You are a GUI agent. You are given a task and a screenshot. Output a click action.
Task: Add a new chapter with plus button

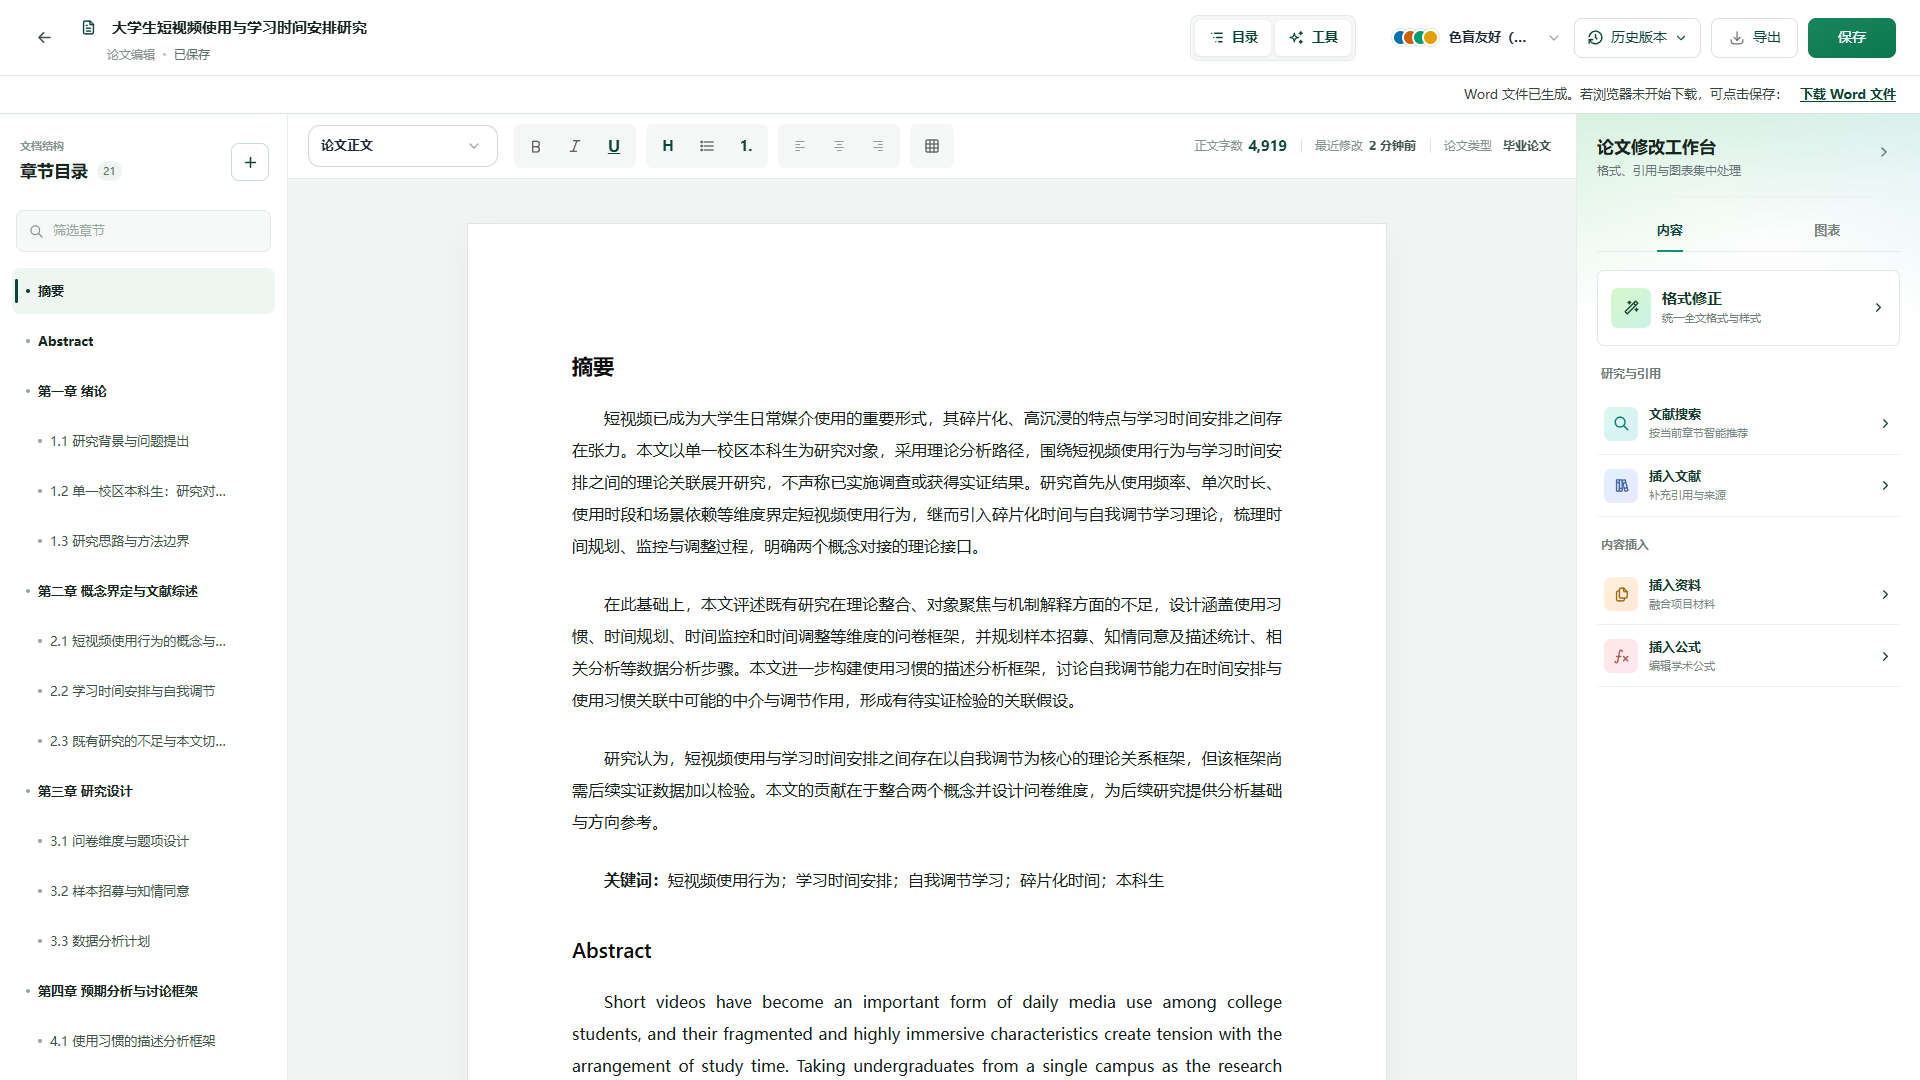point(250,162)
